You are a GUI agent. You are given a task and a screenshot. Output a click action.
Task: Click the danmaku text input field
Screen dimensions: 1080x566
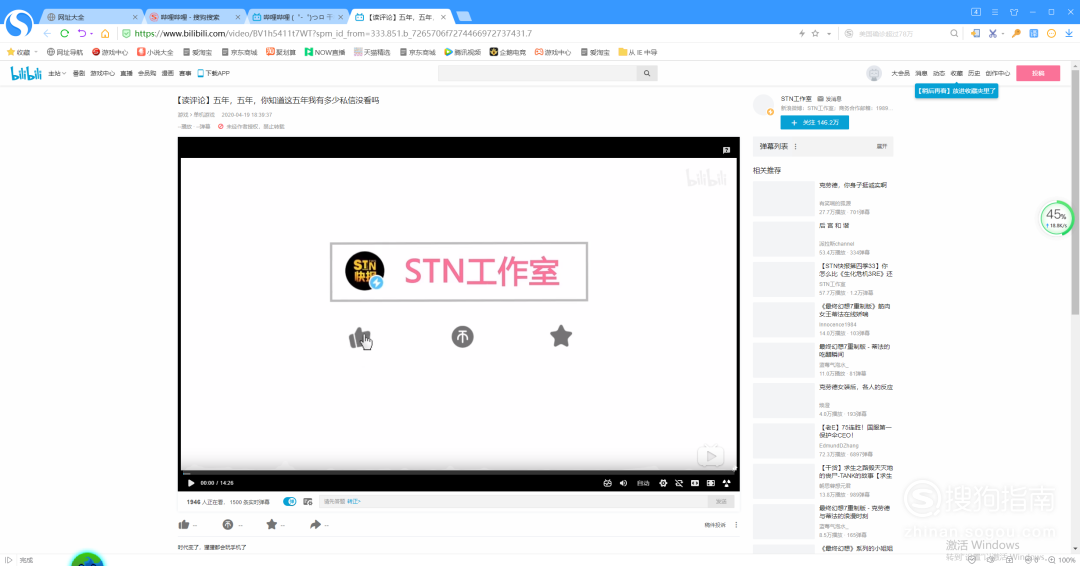click(513, 501)
